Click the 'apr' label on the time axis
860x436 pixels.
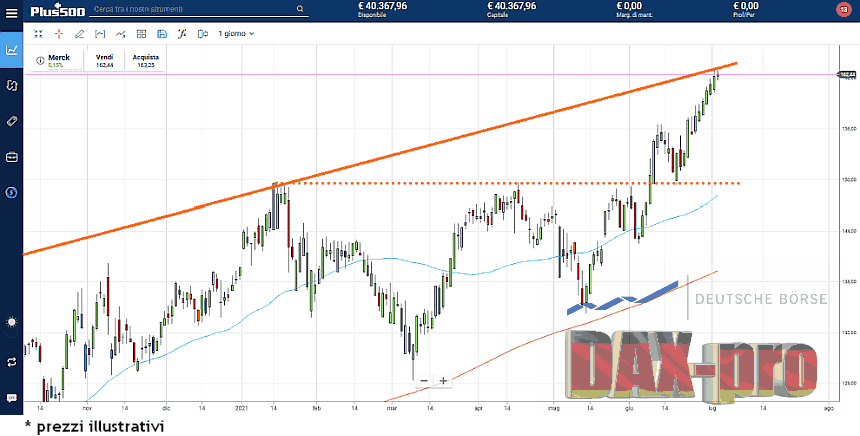click(x=478, y=409)
